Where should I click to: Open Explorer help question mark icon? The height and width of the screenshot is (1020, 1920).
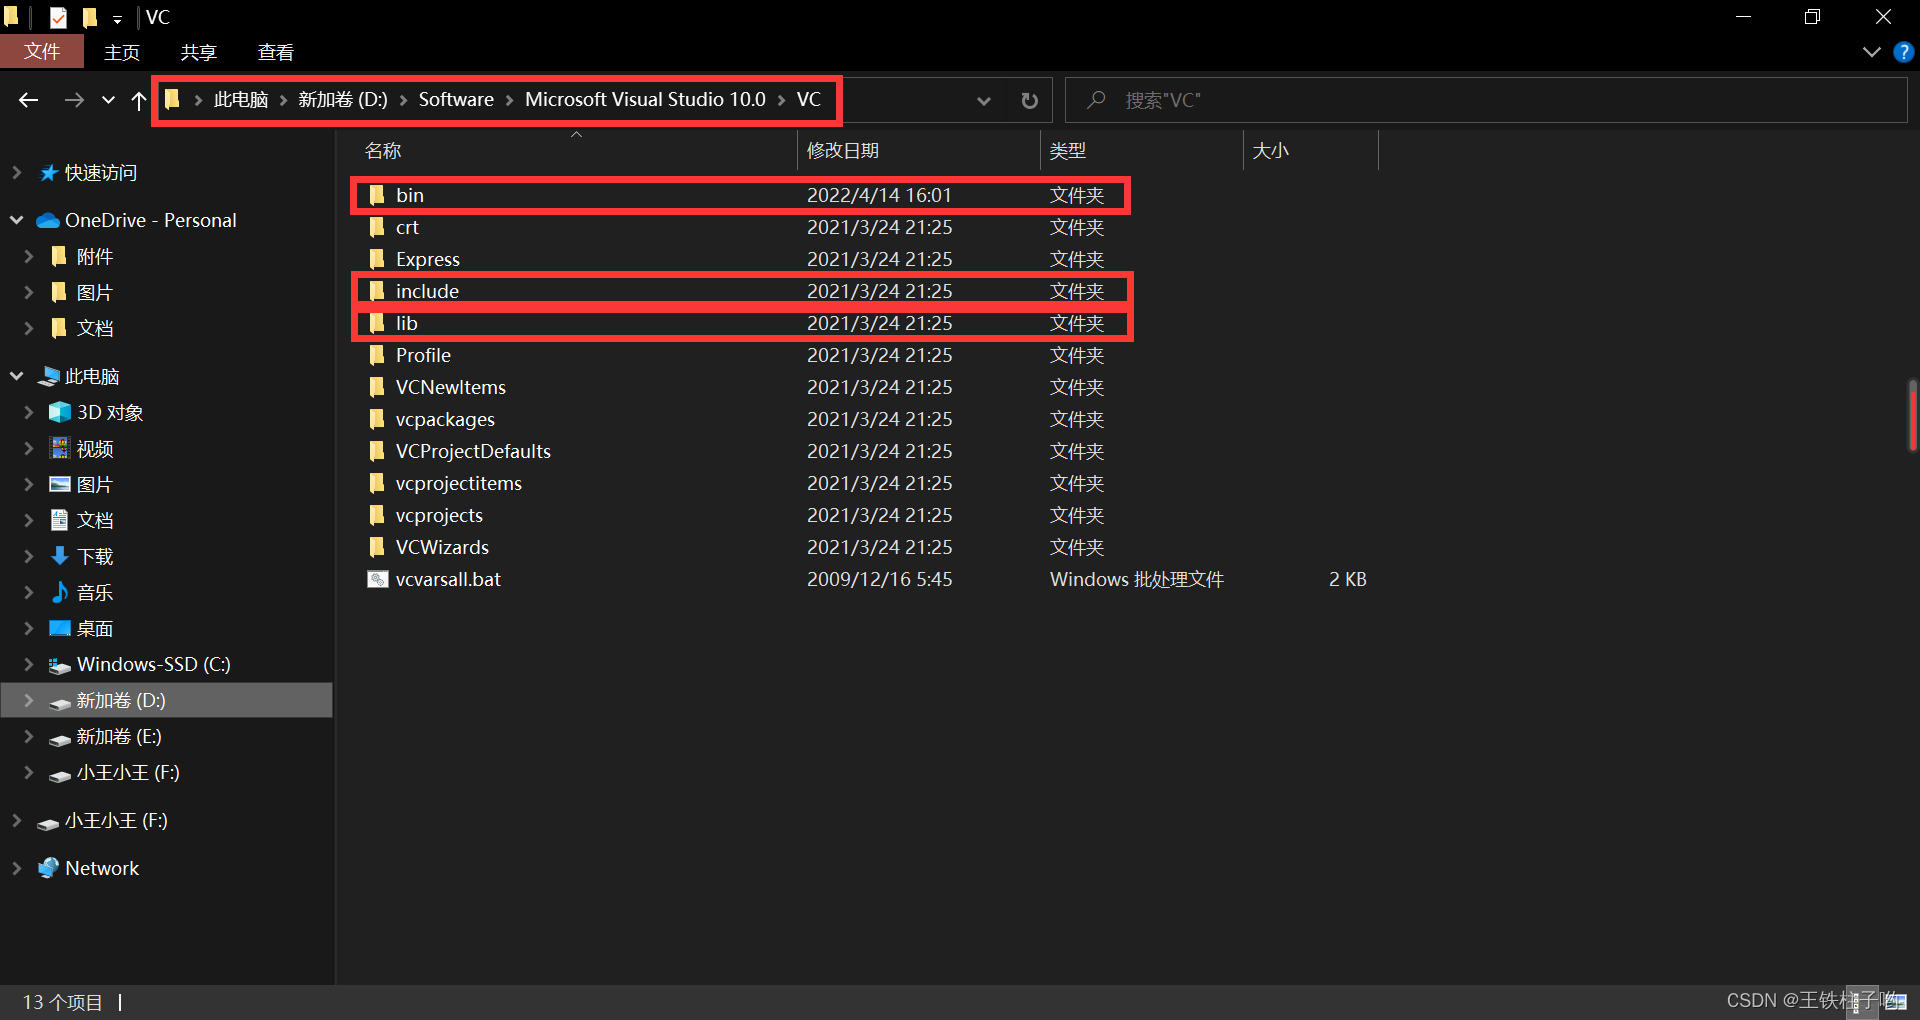(x=1903, y=52)
